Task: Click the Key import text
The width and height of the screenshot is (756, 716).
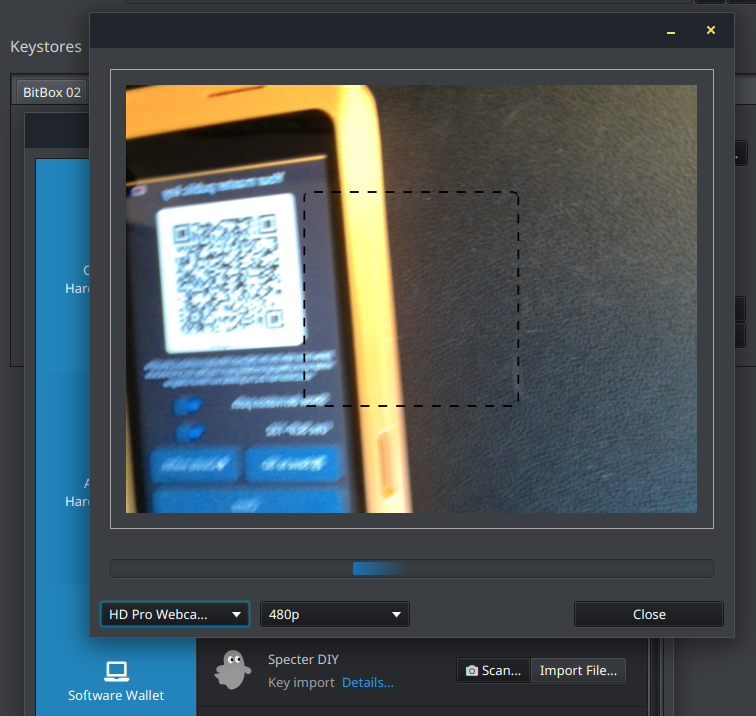Action: click(301, 682)
